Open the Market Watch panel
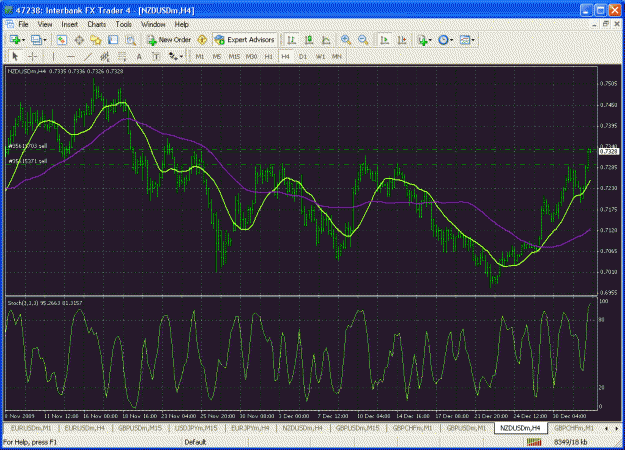 point(61,40)
